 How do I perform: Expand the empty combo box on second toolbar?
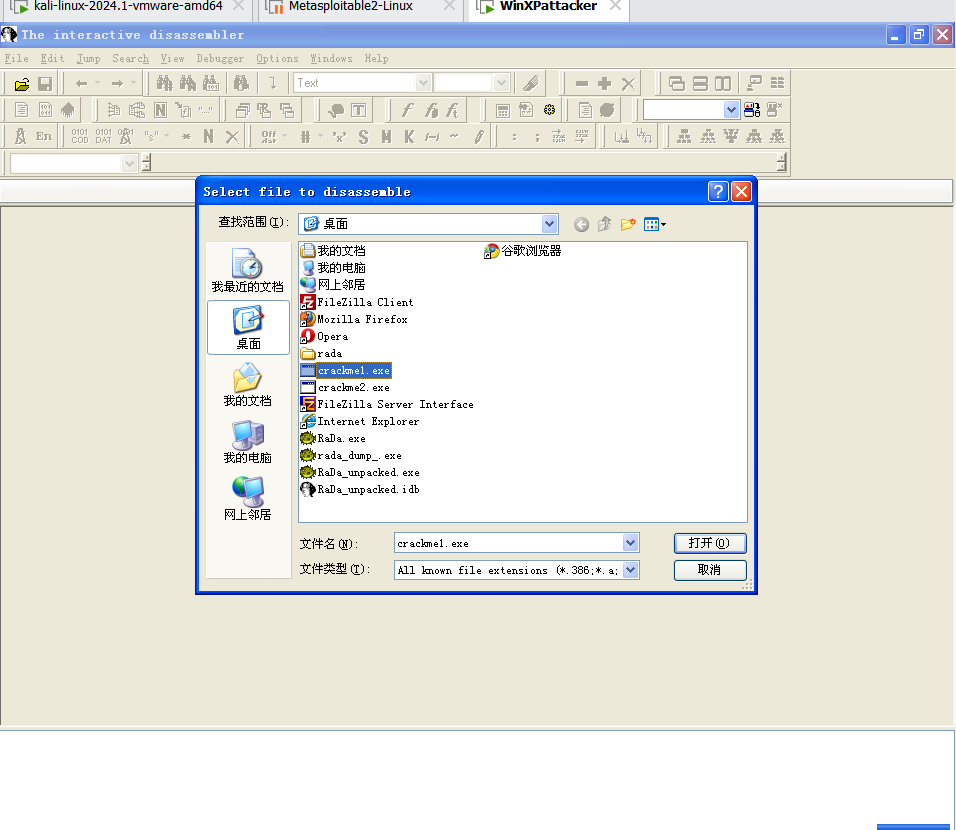731,110
